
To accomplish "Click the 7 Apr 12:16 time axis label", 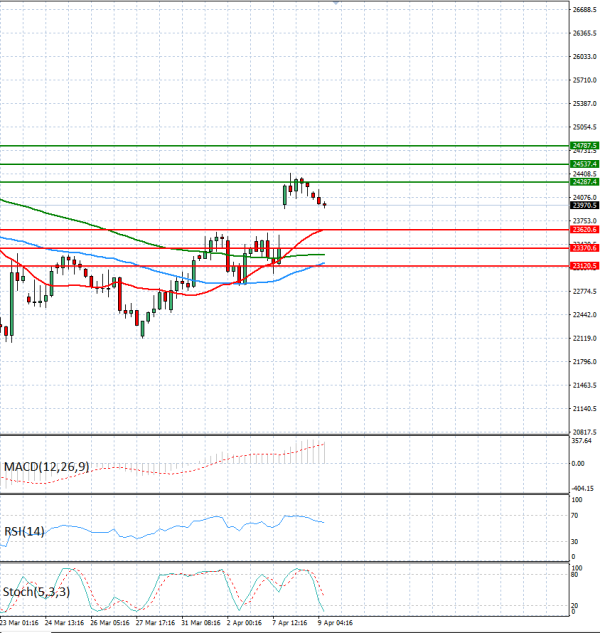I will pos(290,623).
